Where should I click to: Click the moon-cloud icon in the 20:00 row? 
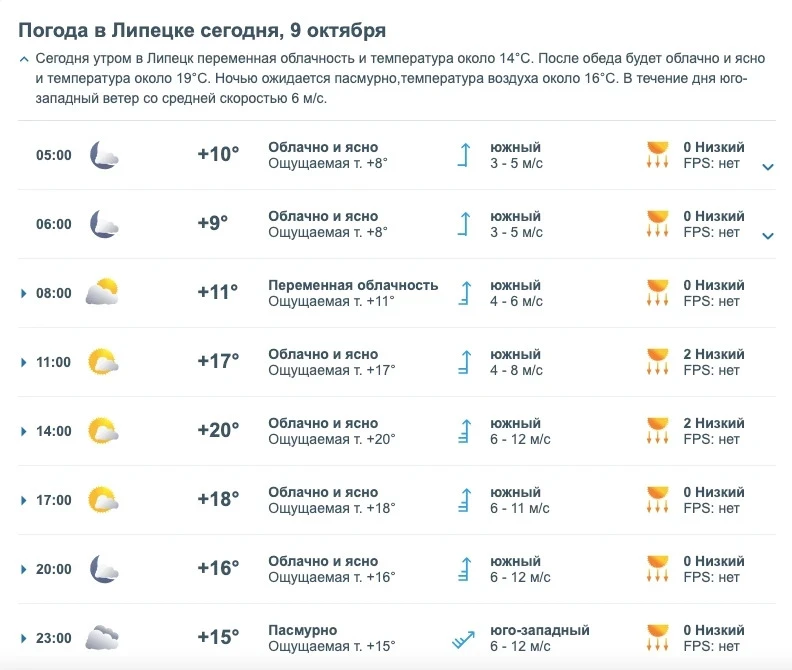coord(104,569)
